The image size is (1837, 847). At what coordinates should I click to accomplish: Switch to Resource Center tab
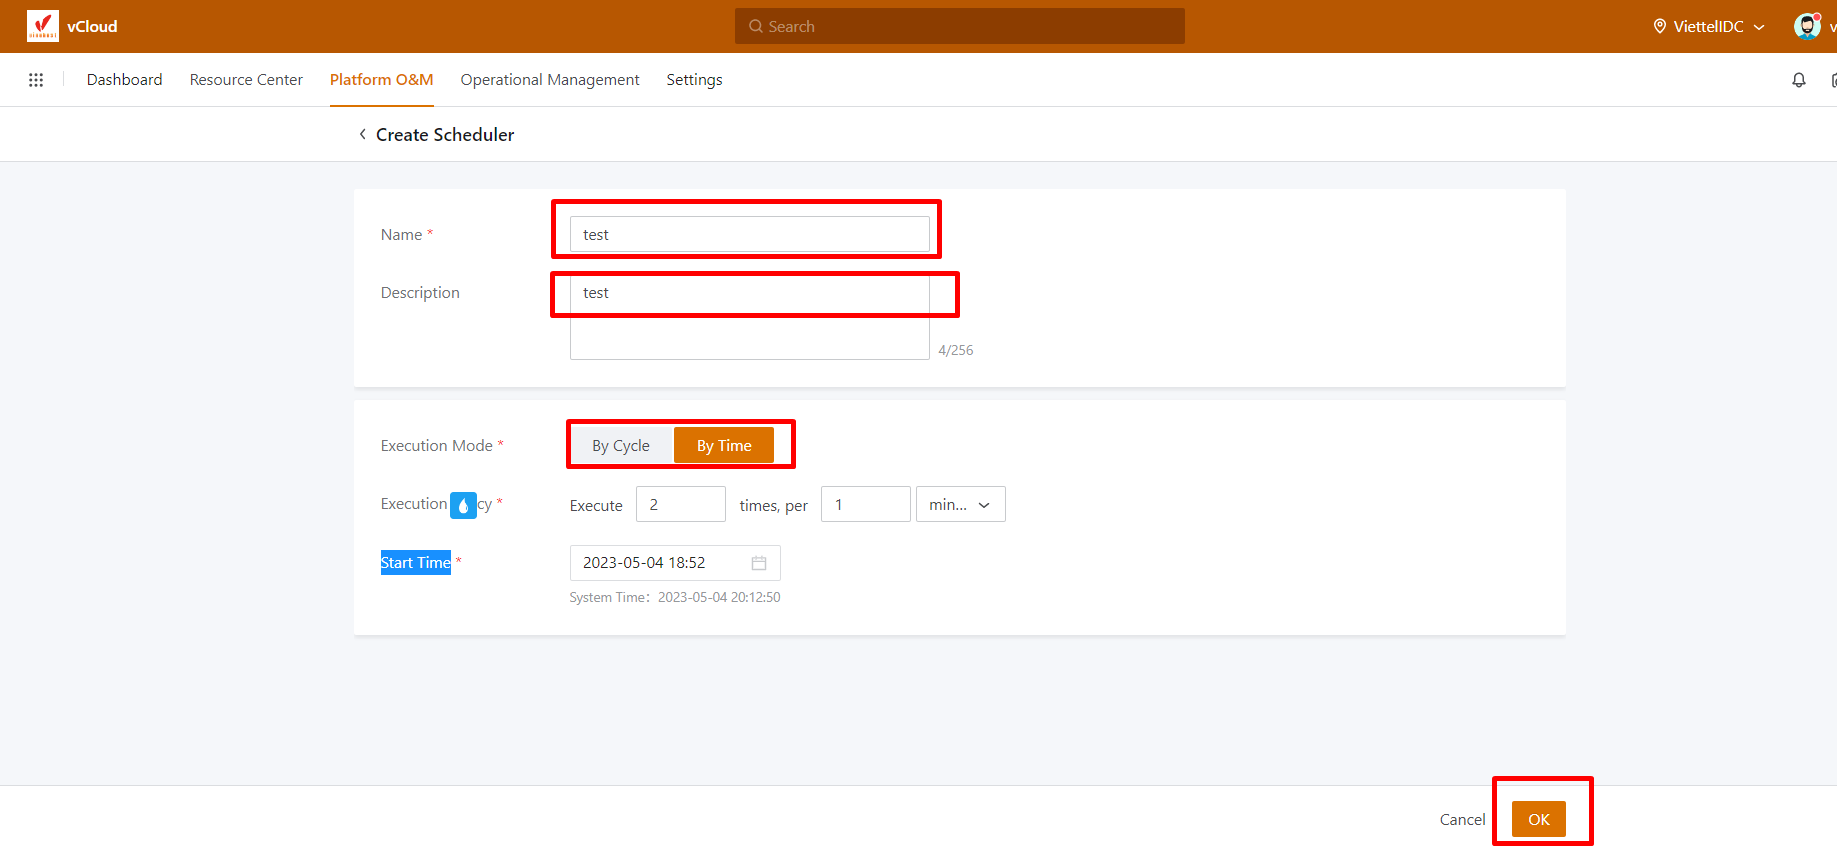(246, 80)
